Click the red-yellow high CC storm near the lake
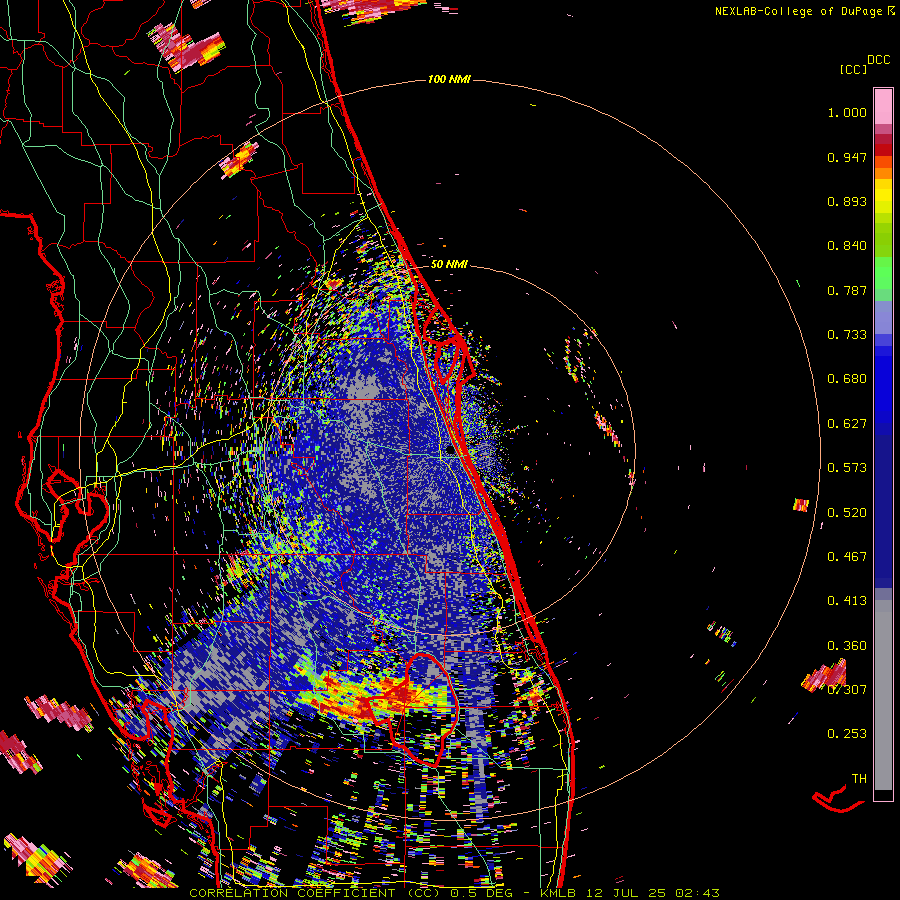Image resolution: width=900 pixels, height=900 pixels. coord(376,696)
